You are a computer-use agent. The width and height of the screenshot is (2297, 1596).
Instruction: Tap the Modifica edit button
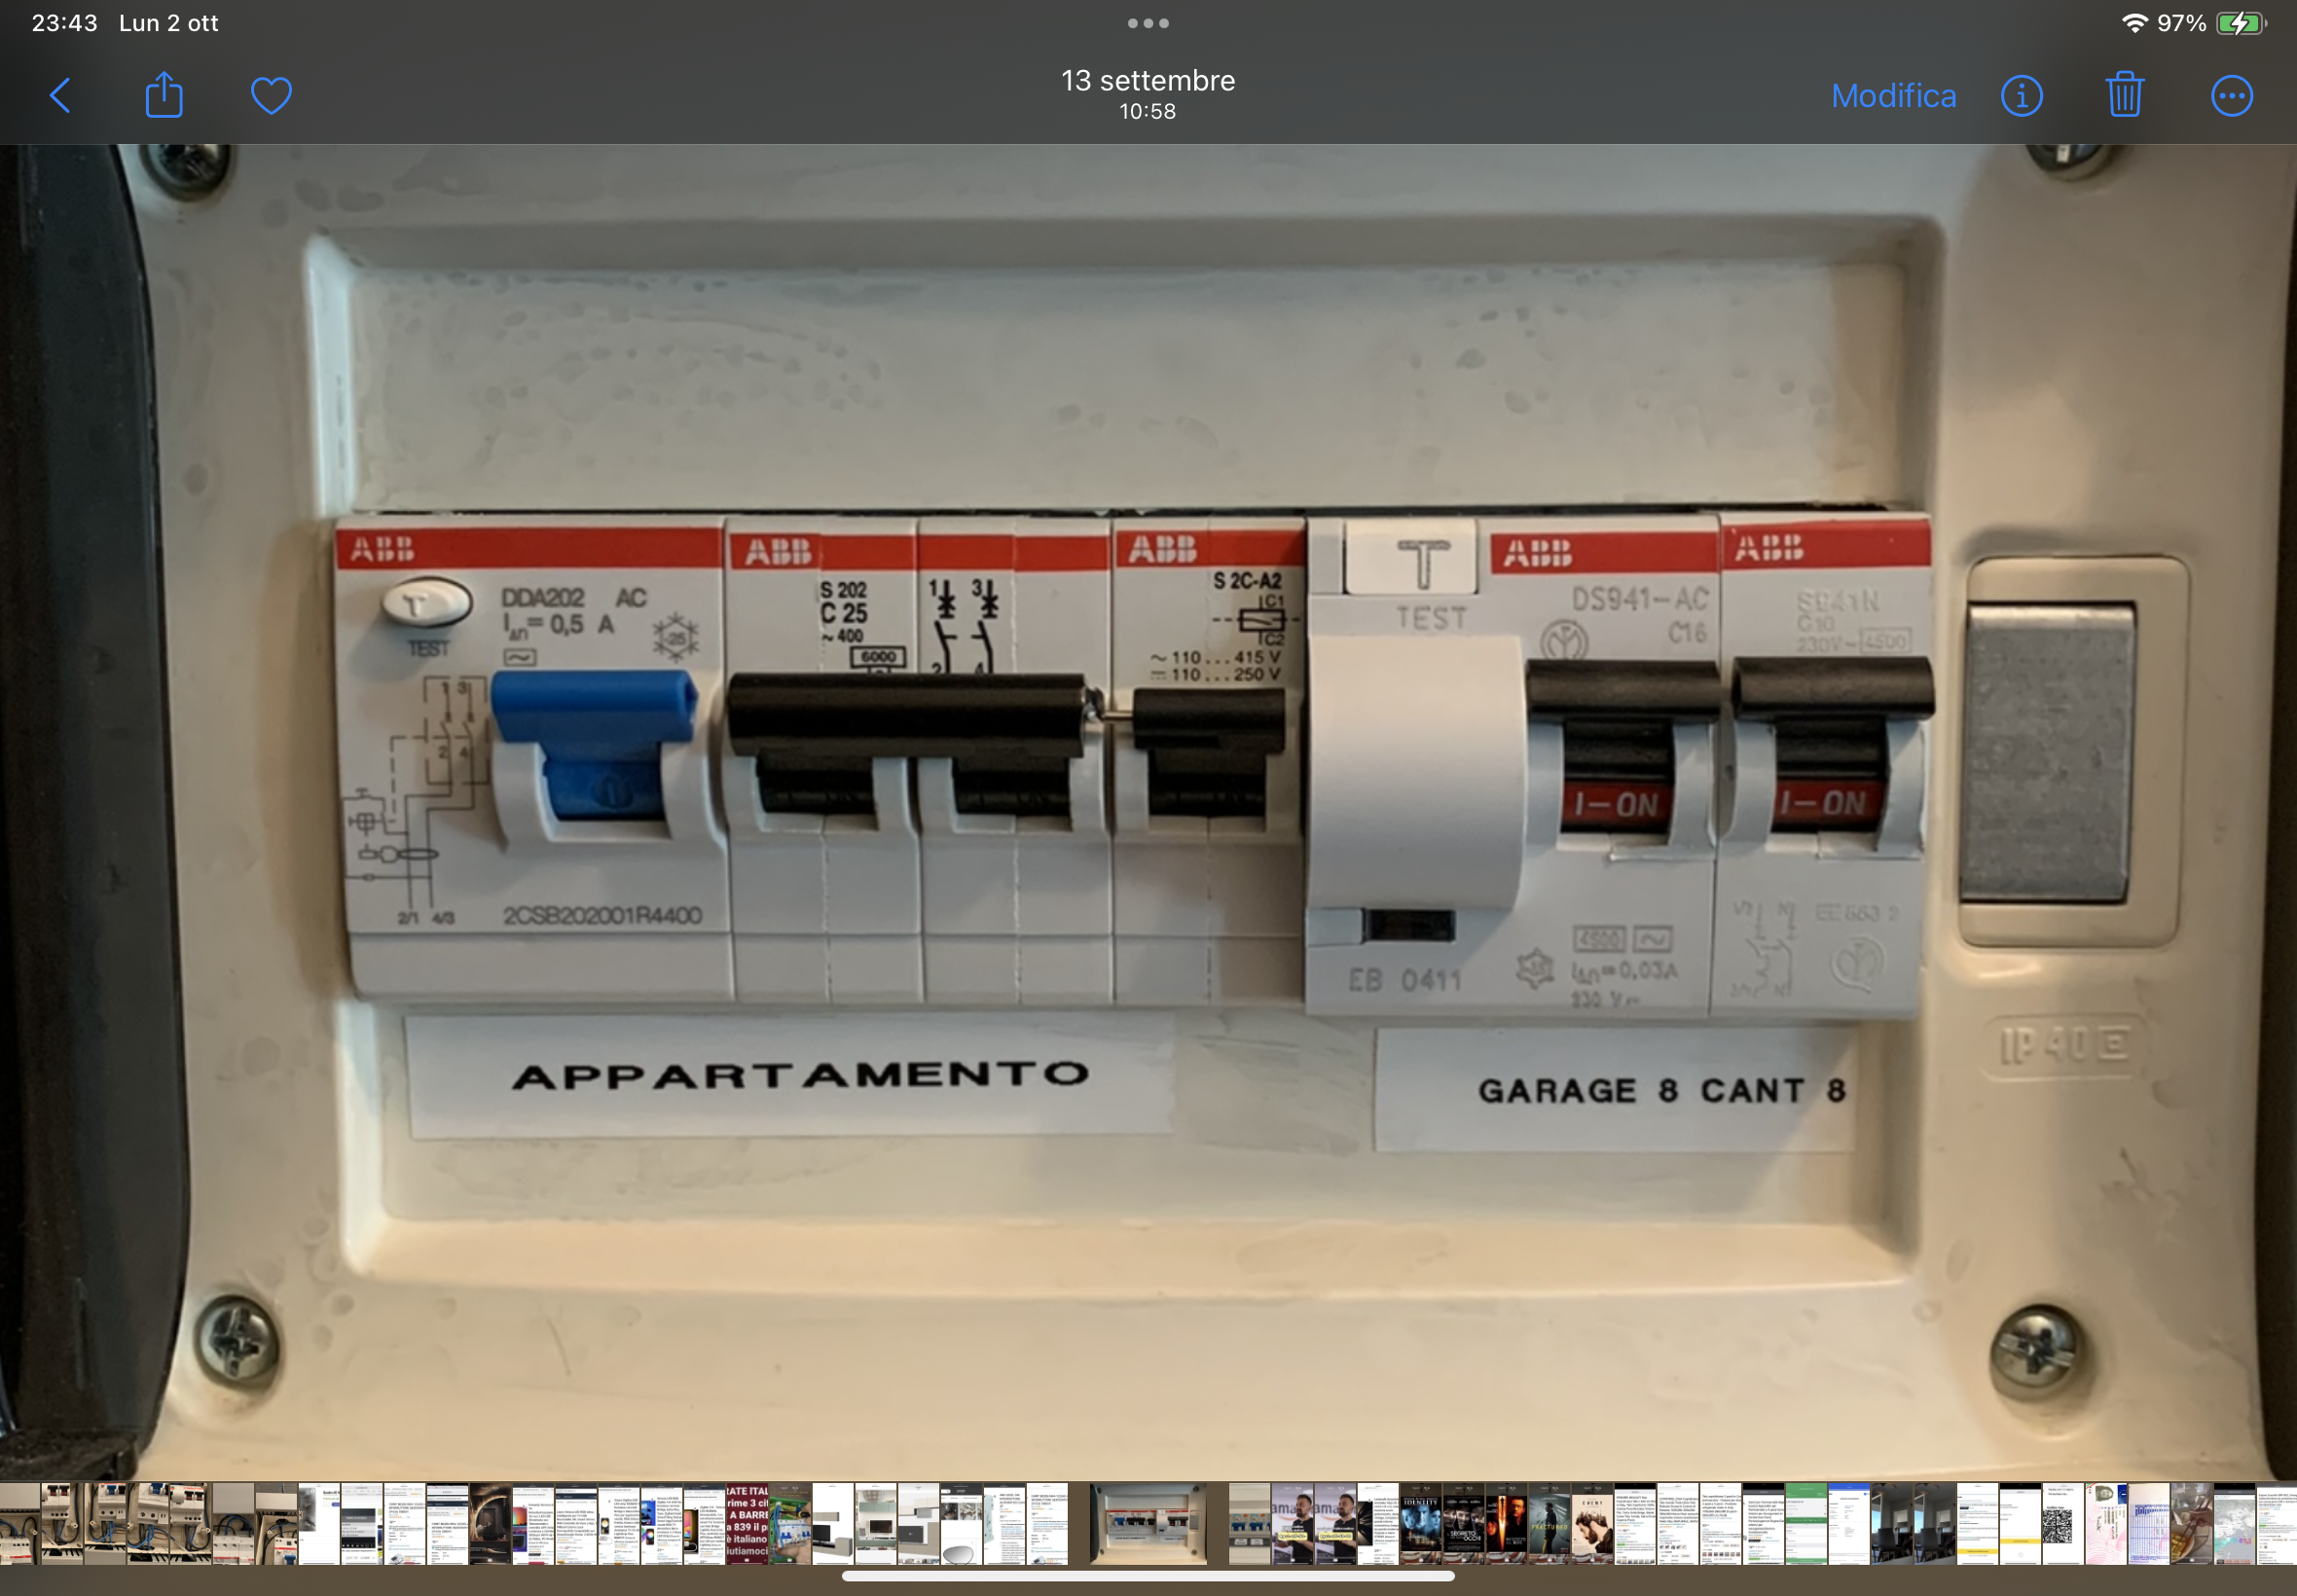(1893, 96)
